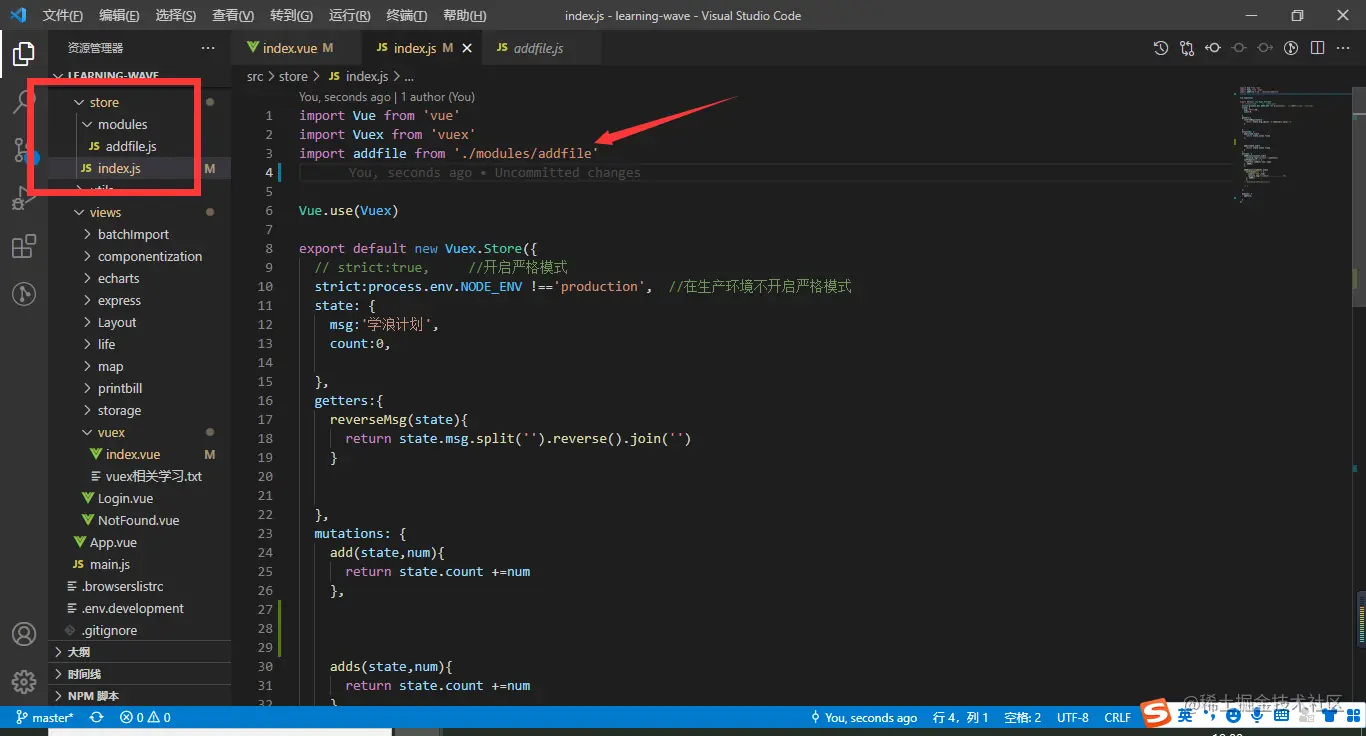Open index.vue under the vuex folder
The width and height of the screenshot is (1366, 736).
pos(133,454)
